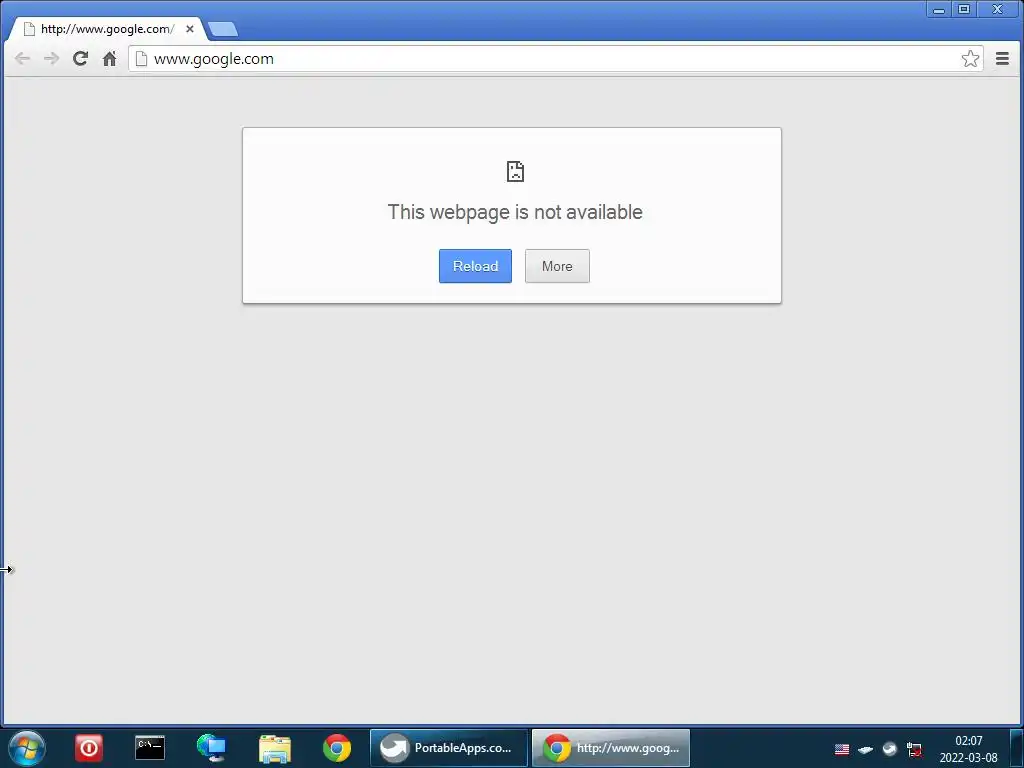The height and width of the screenshot is (768, 1024).
Task: Select the http://www.google.com/ tab
Action: [107, 29]
